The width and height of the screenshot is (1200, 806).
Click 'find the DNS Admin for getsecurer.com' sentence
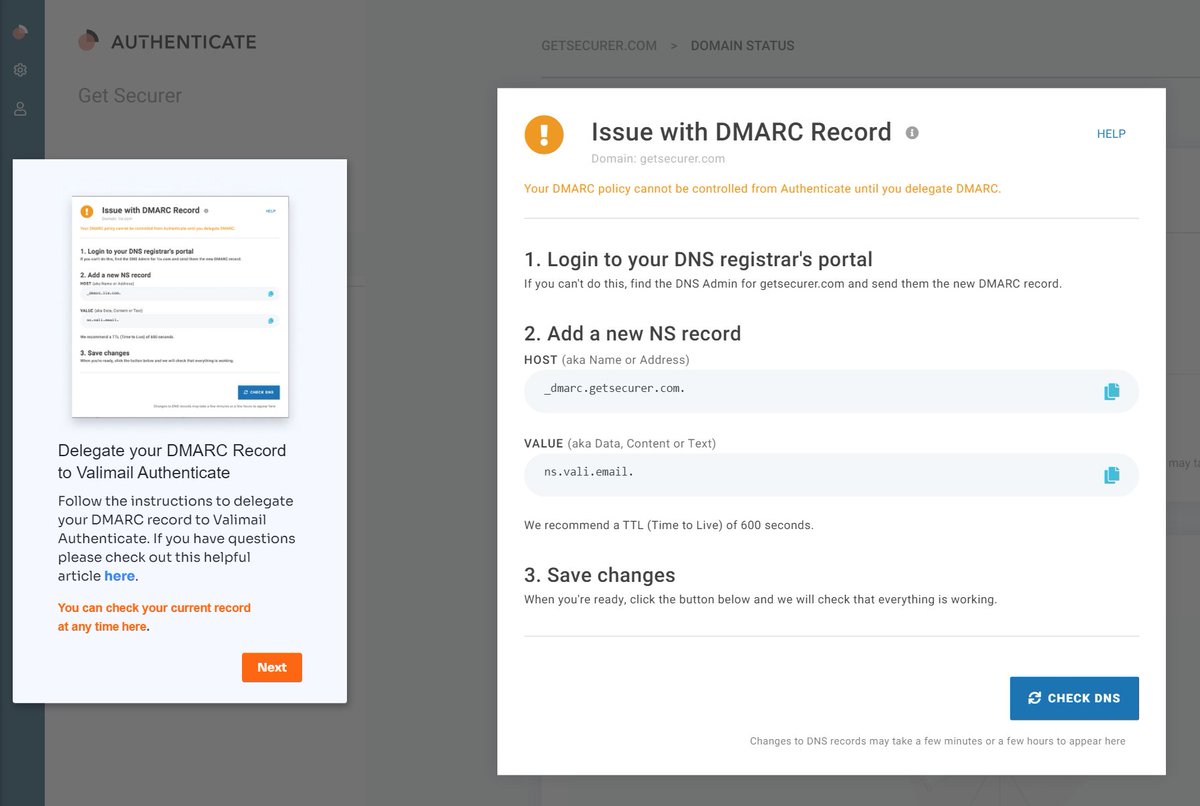793,283
